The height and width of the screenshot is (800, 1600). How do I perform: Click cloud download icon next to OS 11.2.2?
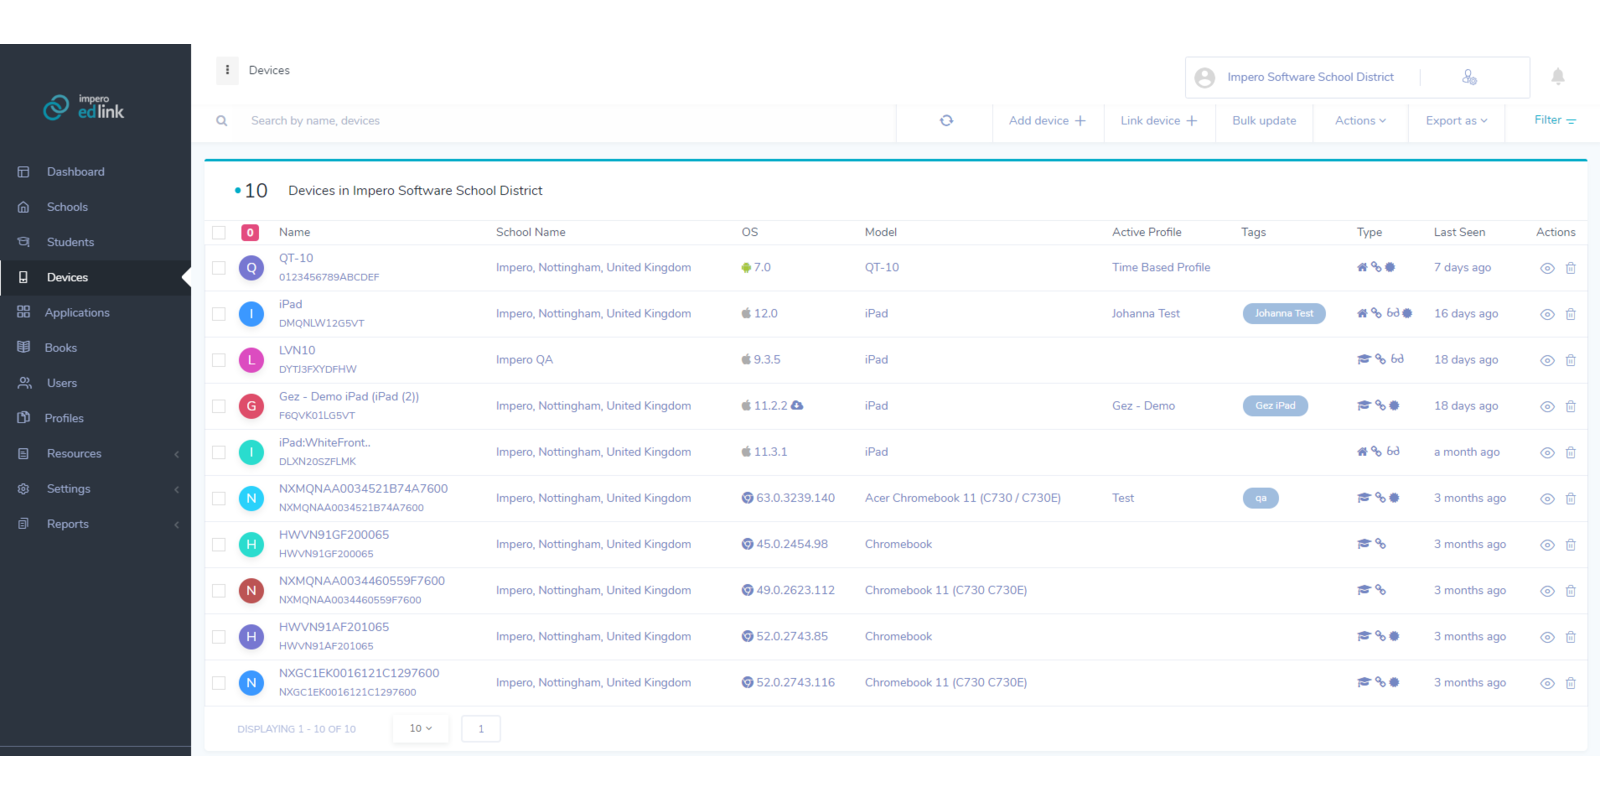[x=797, y=405]
